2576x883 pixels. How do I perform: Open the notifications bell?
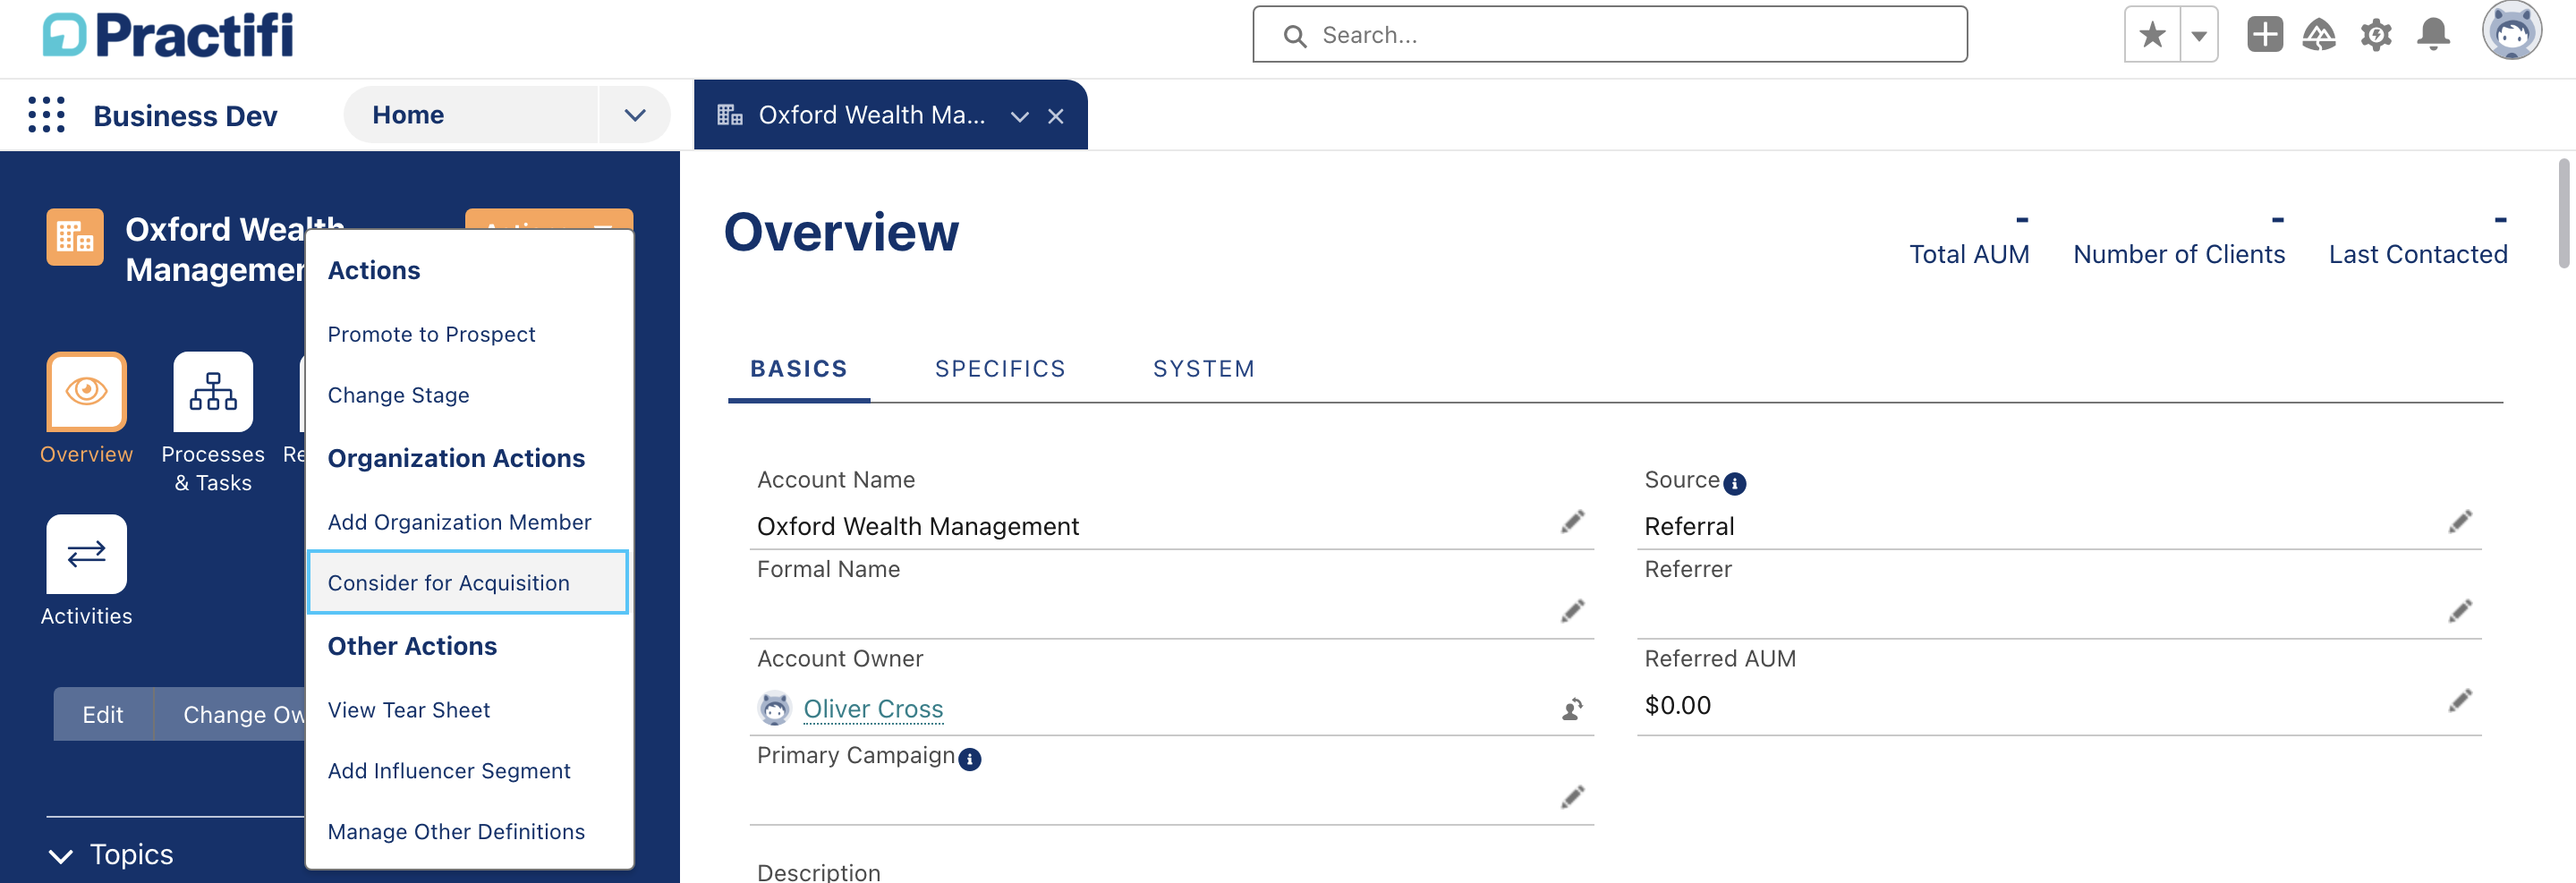click(2433, 35)
